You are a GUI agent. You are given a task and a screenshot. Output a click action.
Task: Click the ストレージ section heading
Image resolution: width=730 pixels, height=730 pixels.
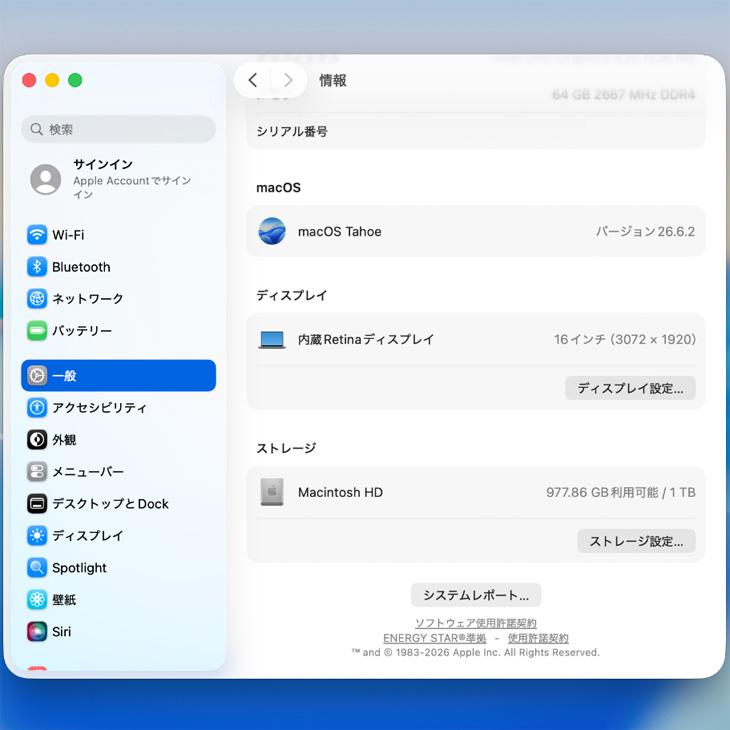point(286,448)
